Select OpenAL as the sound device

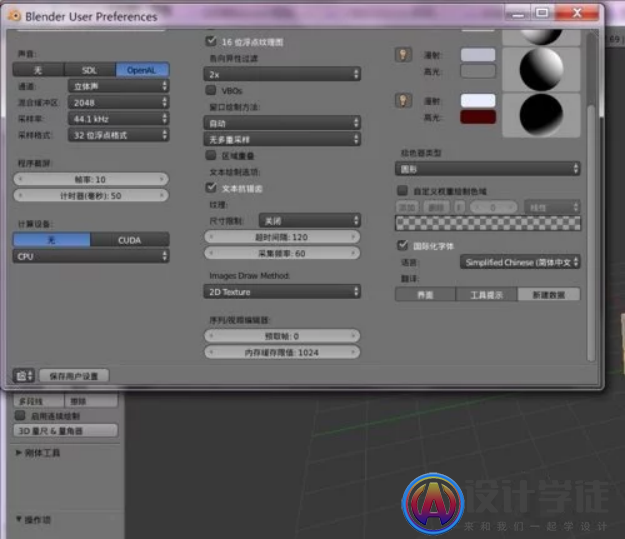coord(142,70)
